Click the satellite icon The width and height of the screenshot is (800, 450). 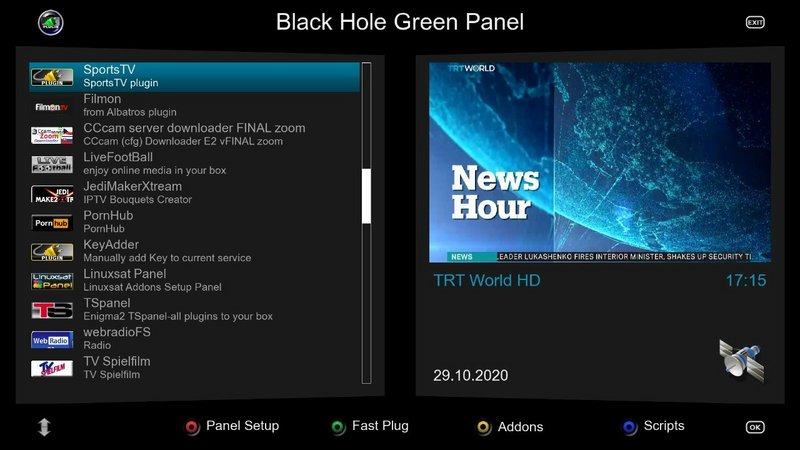tap(742, 361)
